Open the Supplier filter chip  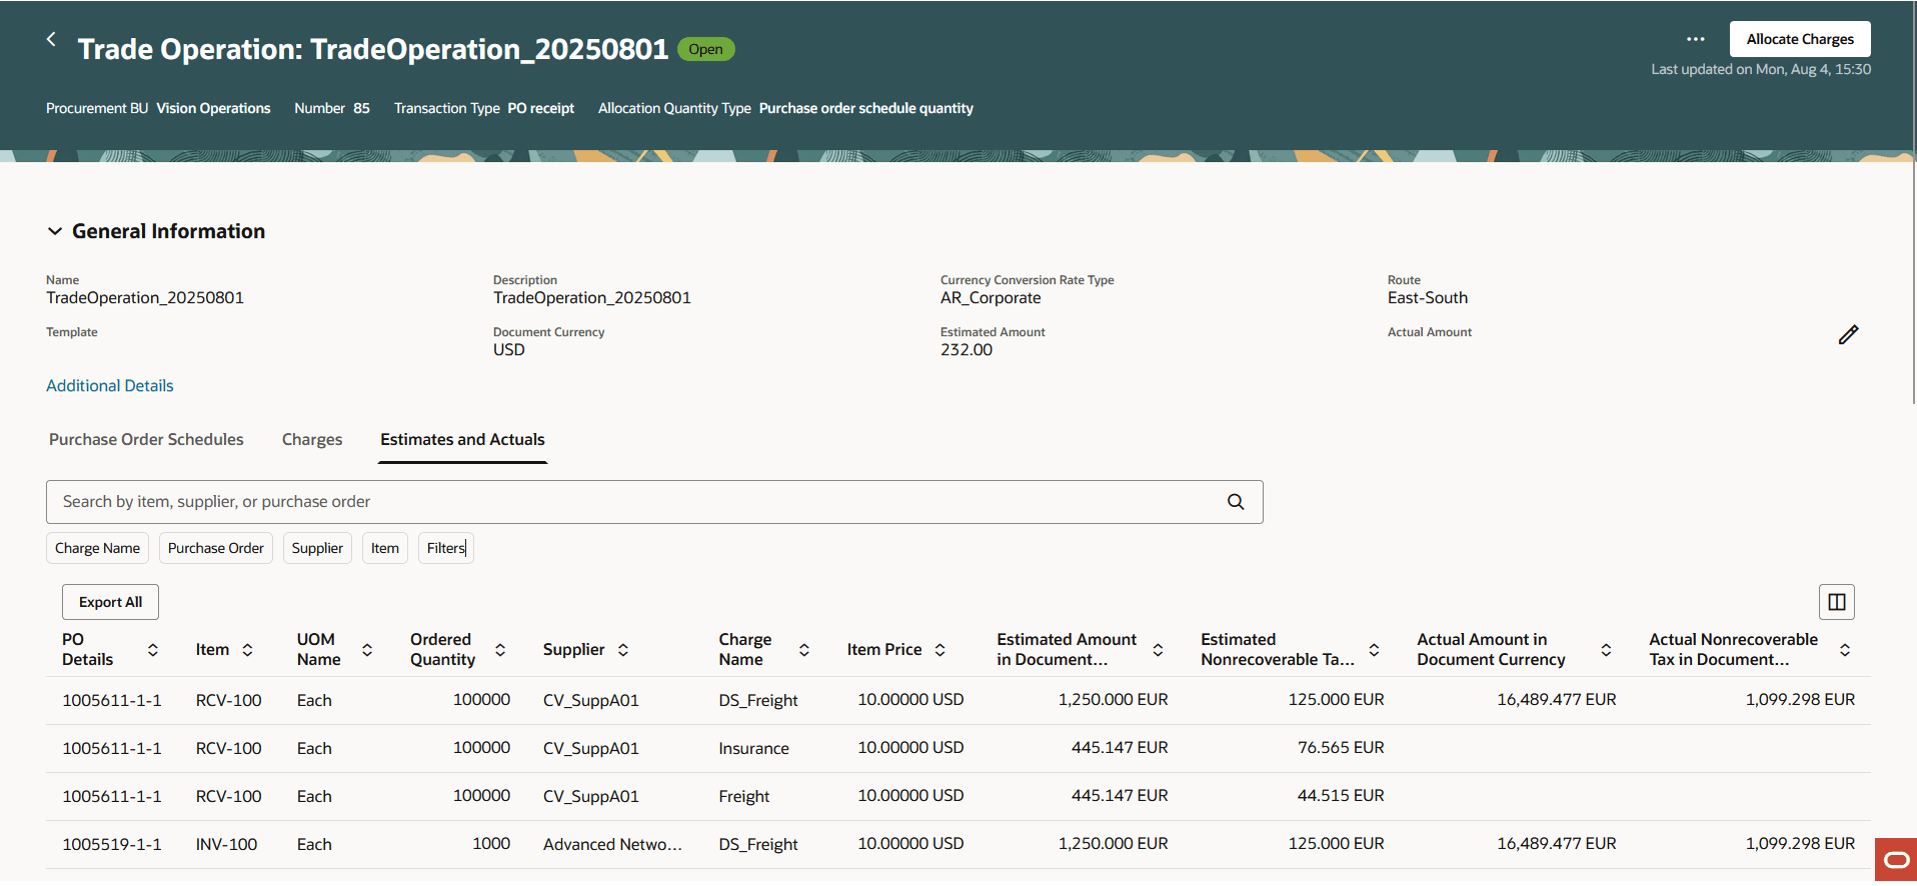click(x=317, y=548)
